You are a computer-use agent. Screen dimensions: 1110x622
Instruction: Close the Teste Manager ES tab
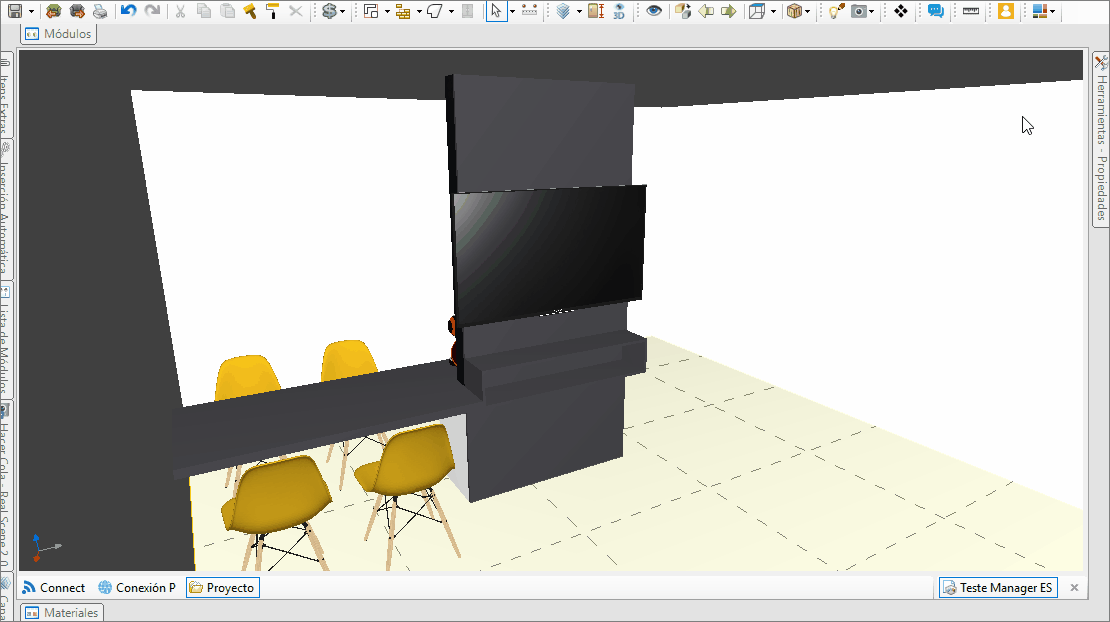tap(1074, 587)
